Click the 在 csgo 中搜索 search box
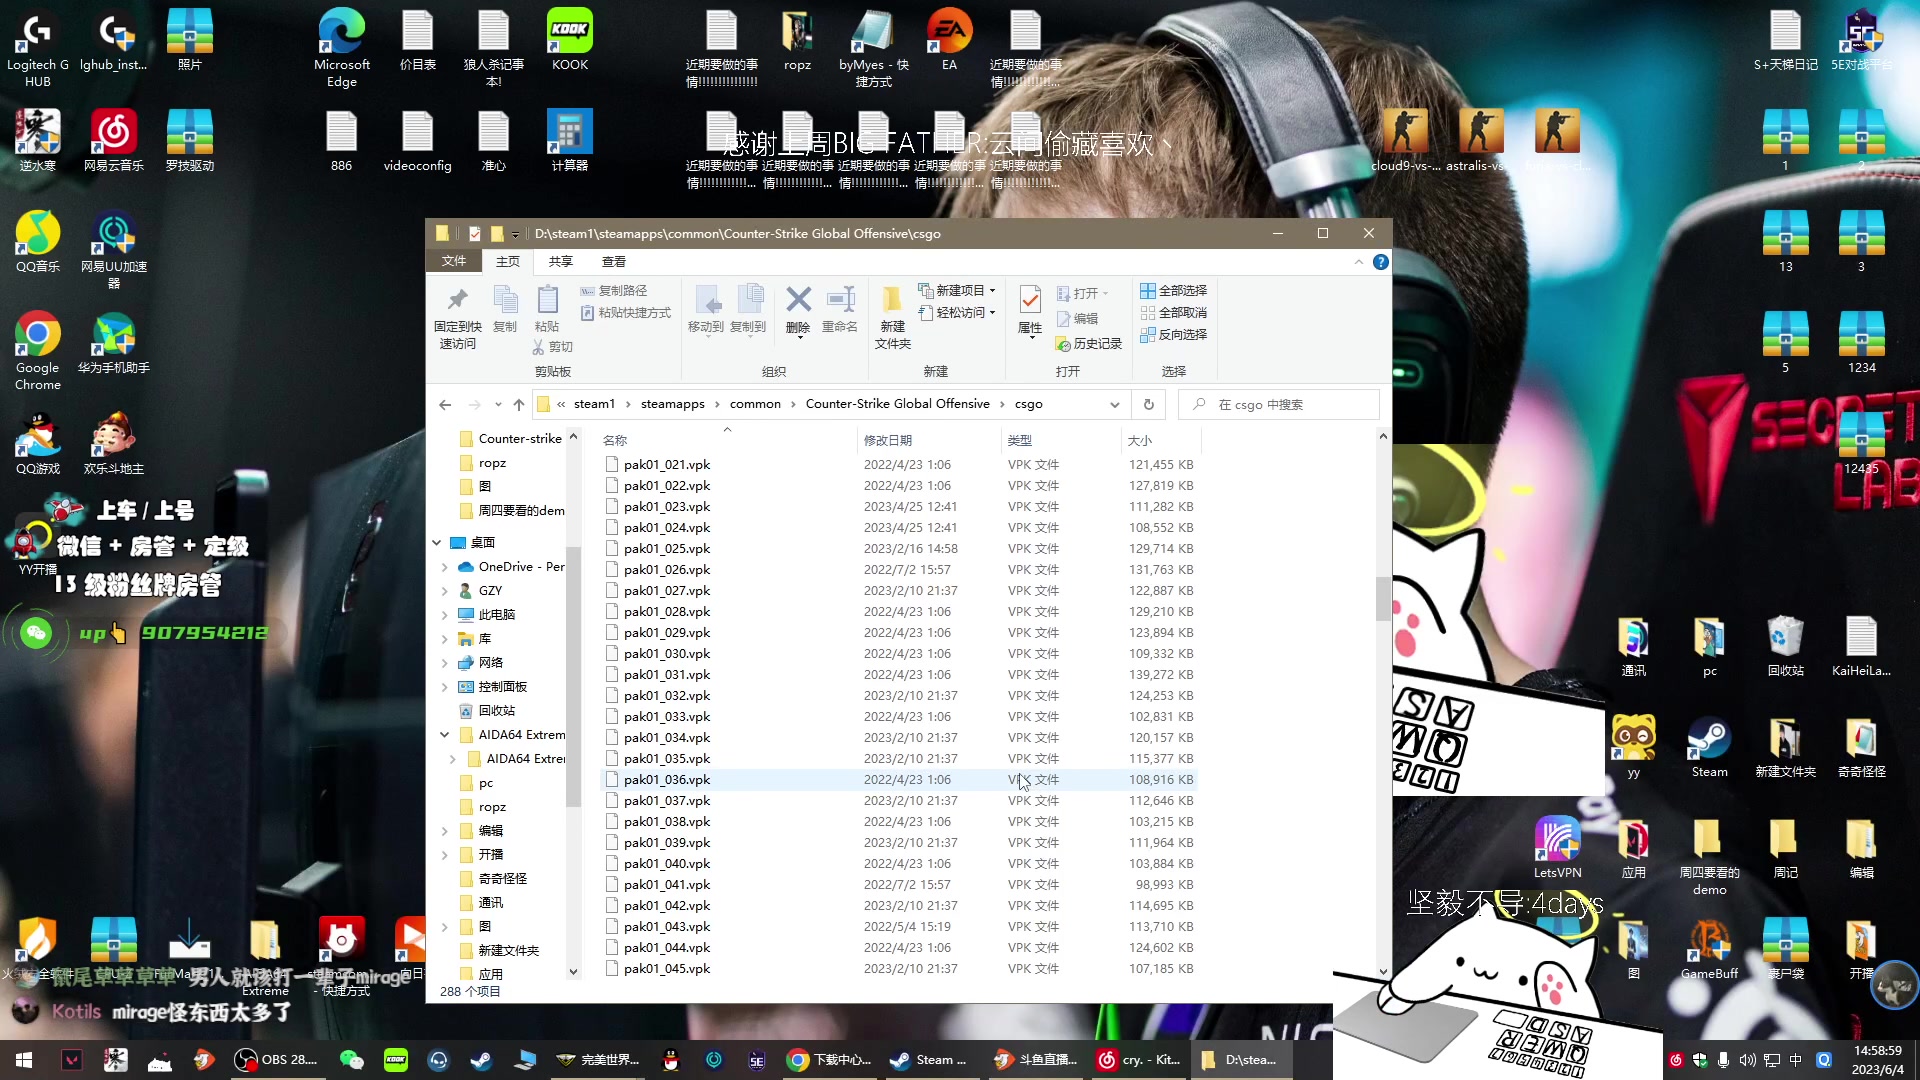 click(x=1280, y=405)
